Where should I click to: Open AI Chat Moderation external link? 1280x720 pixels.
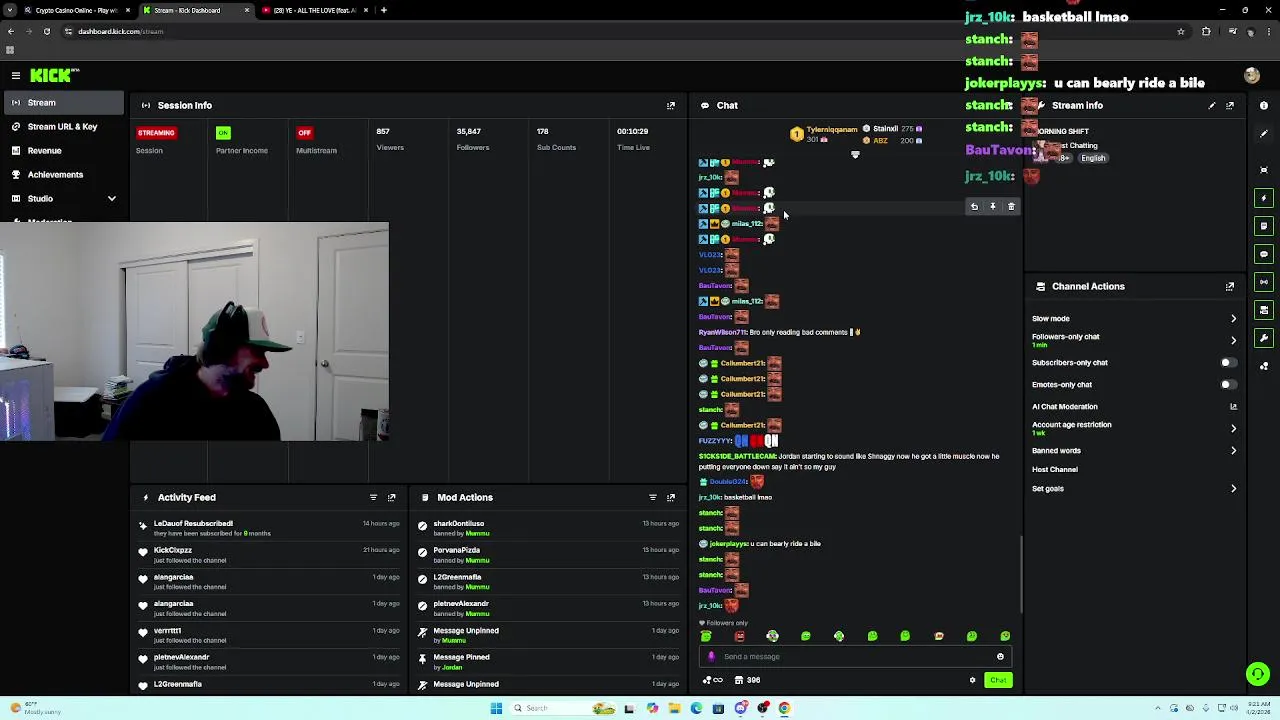pos(1233,407)
